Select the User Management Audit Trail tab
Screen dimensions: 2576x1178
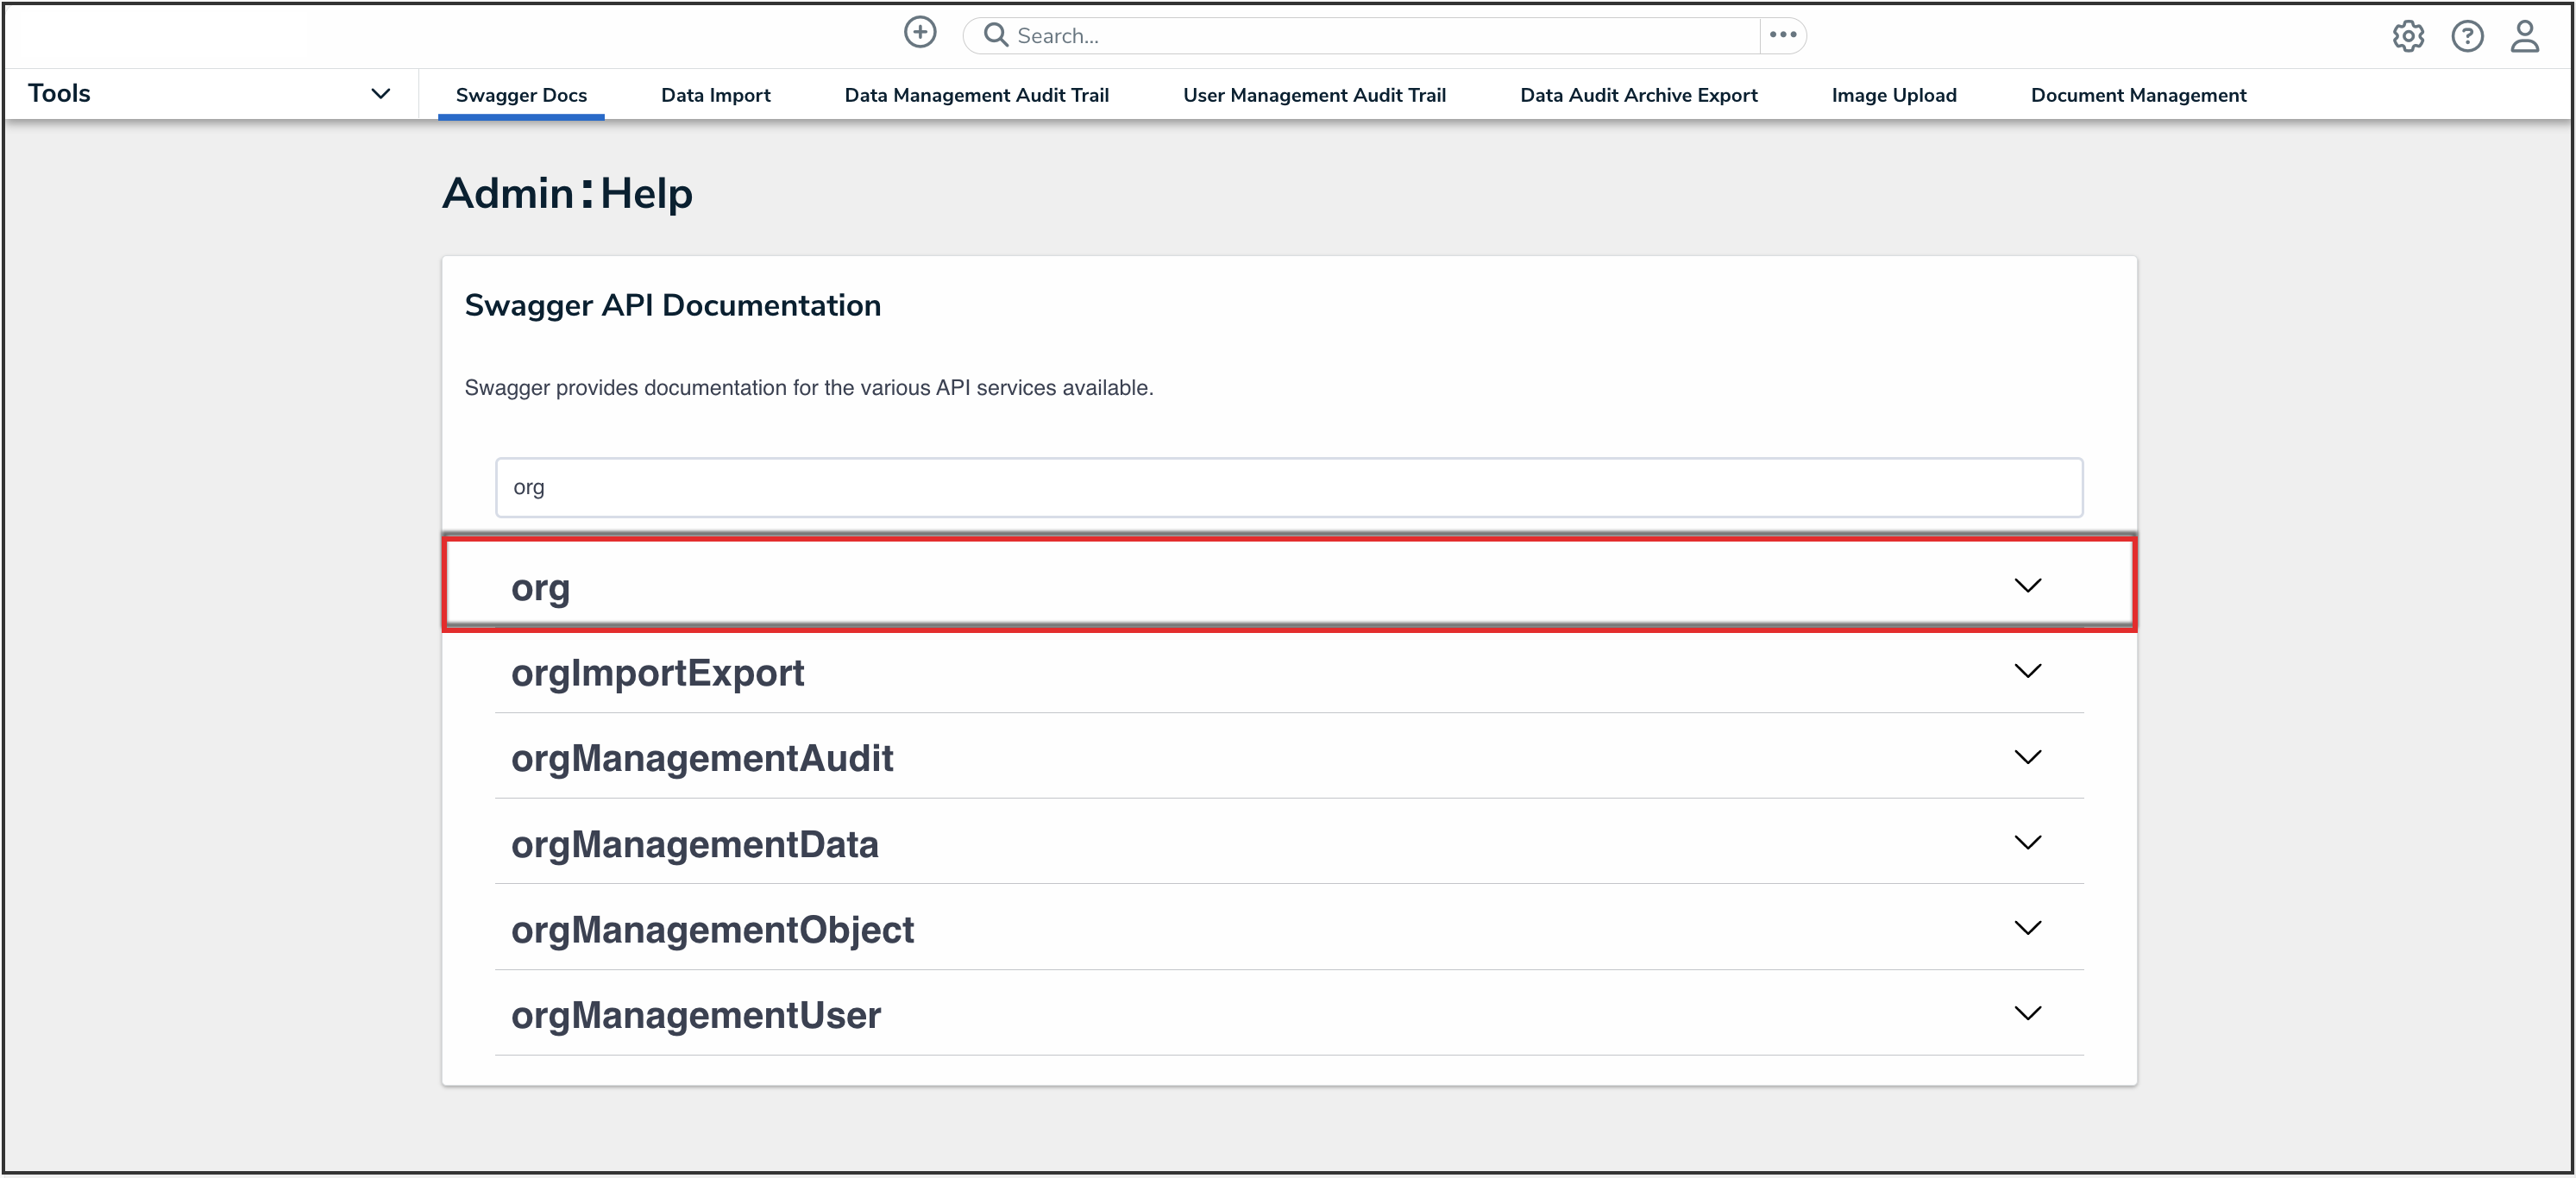click(1315, 94)
